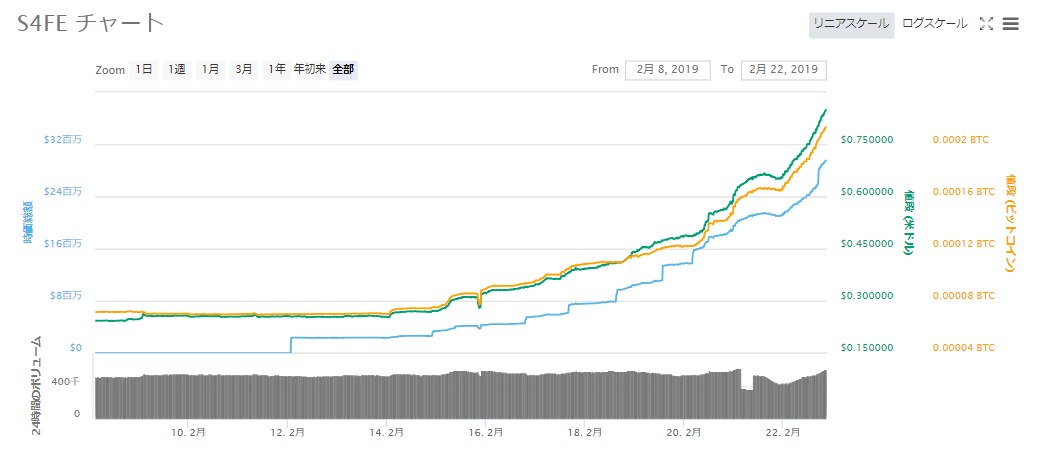Screen dimensions: 1038x451
Task: Click the From date field
Action: pos(667,70)
